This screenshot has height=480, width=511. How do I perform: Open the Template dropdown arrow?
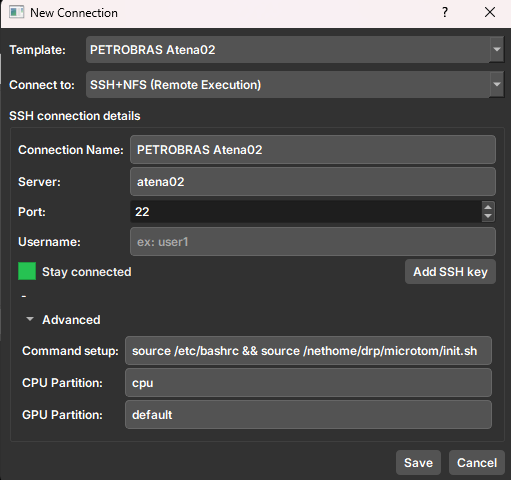[x=497, y=49]
